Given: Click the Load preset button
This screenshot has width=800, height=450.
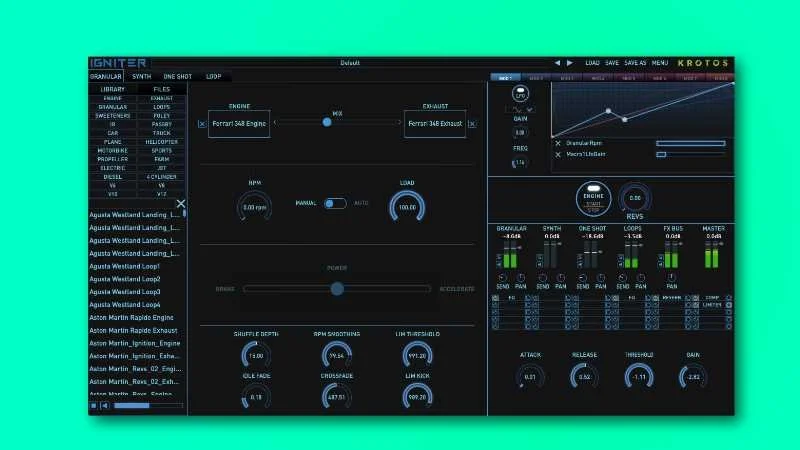Looking at the screenshot, I should (592, 63).
